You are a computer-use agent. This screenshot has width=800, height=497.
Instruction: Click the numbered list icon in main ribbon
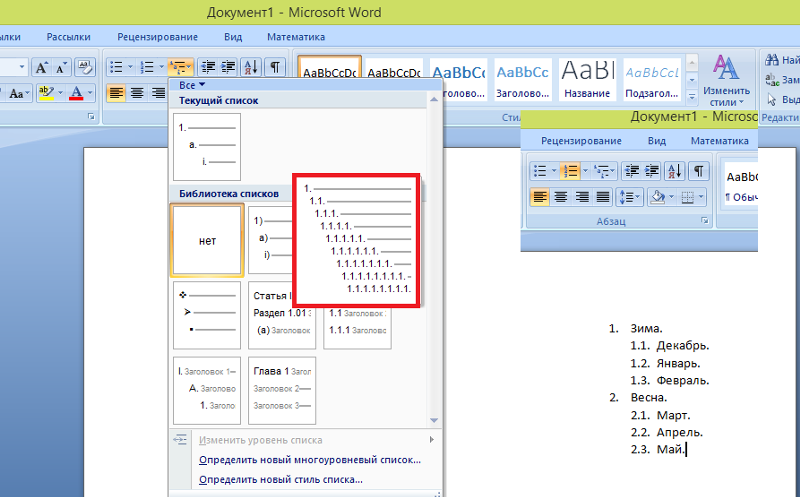pos(147,67)
